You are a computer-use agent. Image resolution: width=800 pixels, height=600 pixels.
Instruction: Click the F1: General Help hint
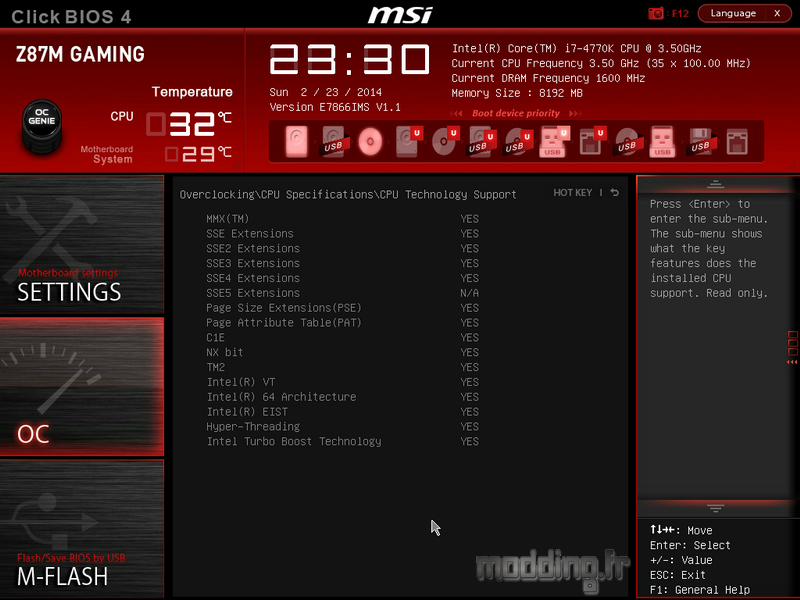[699, 590]
